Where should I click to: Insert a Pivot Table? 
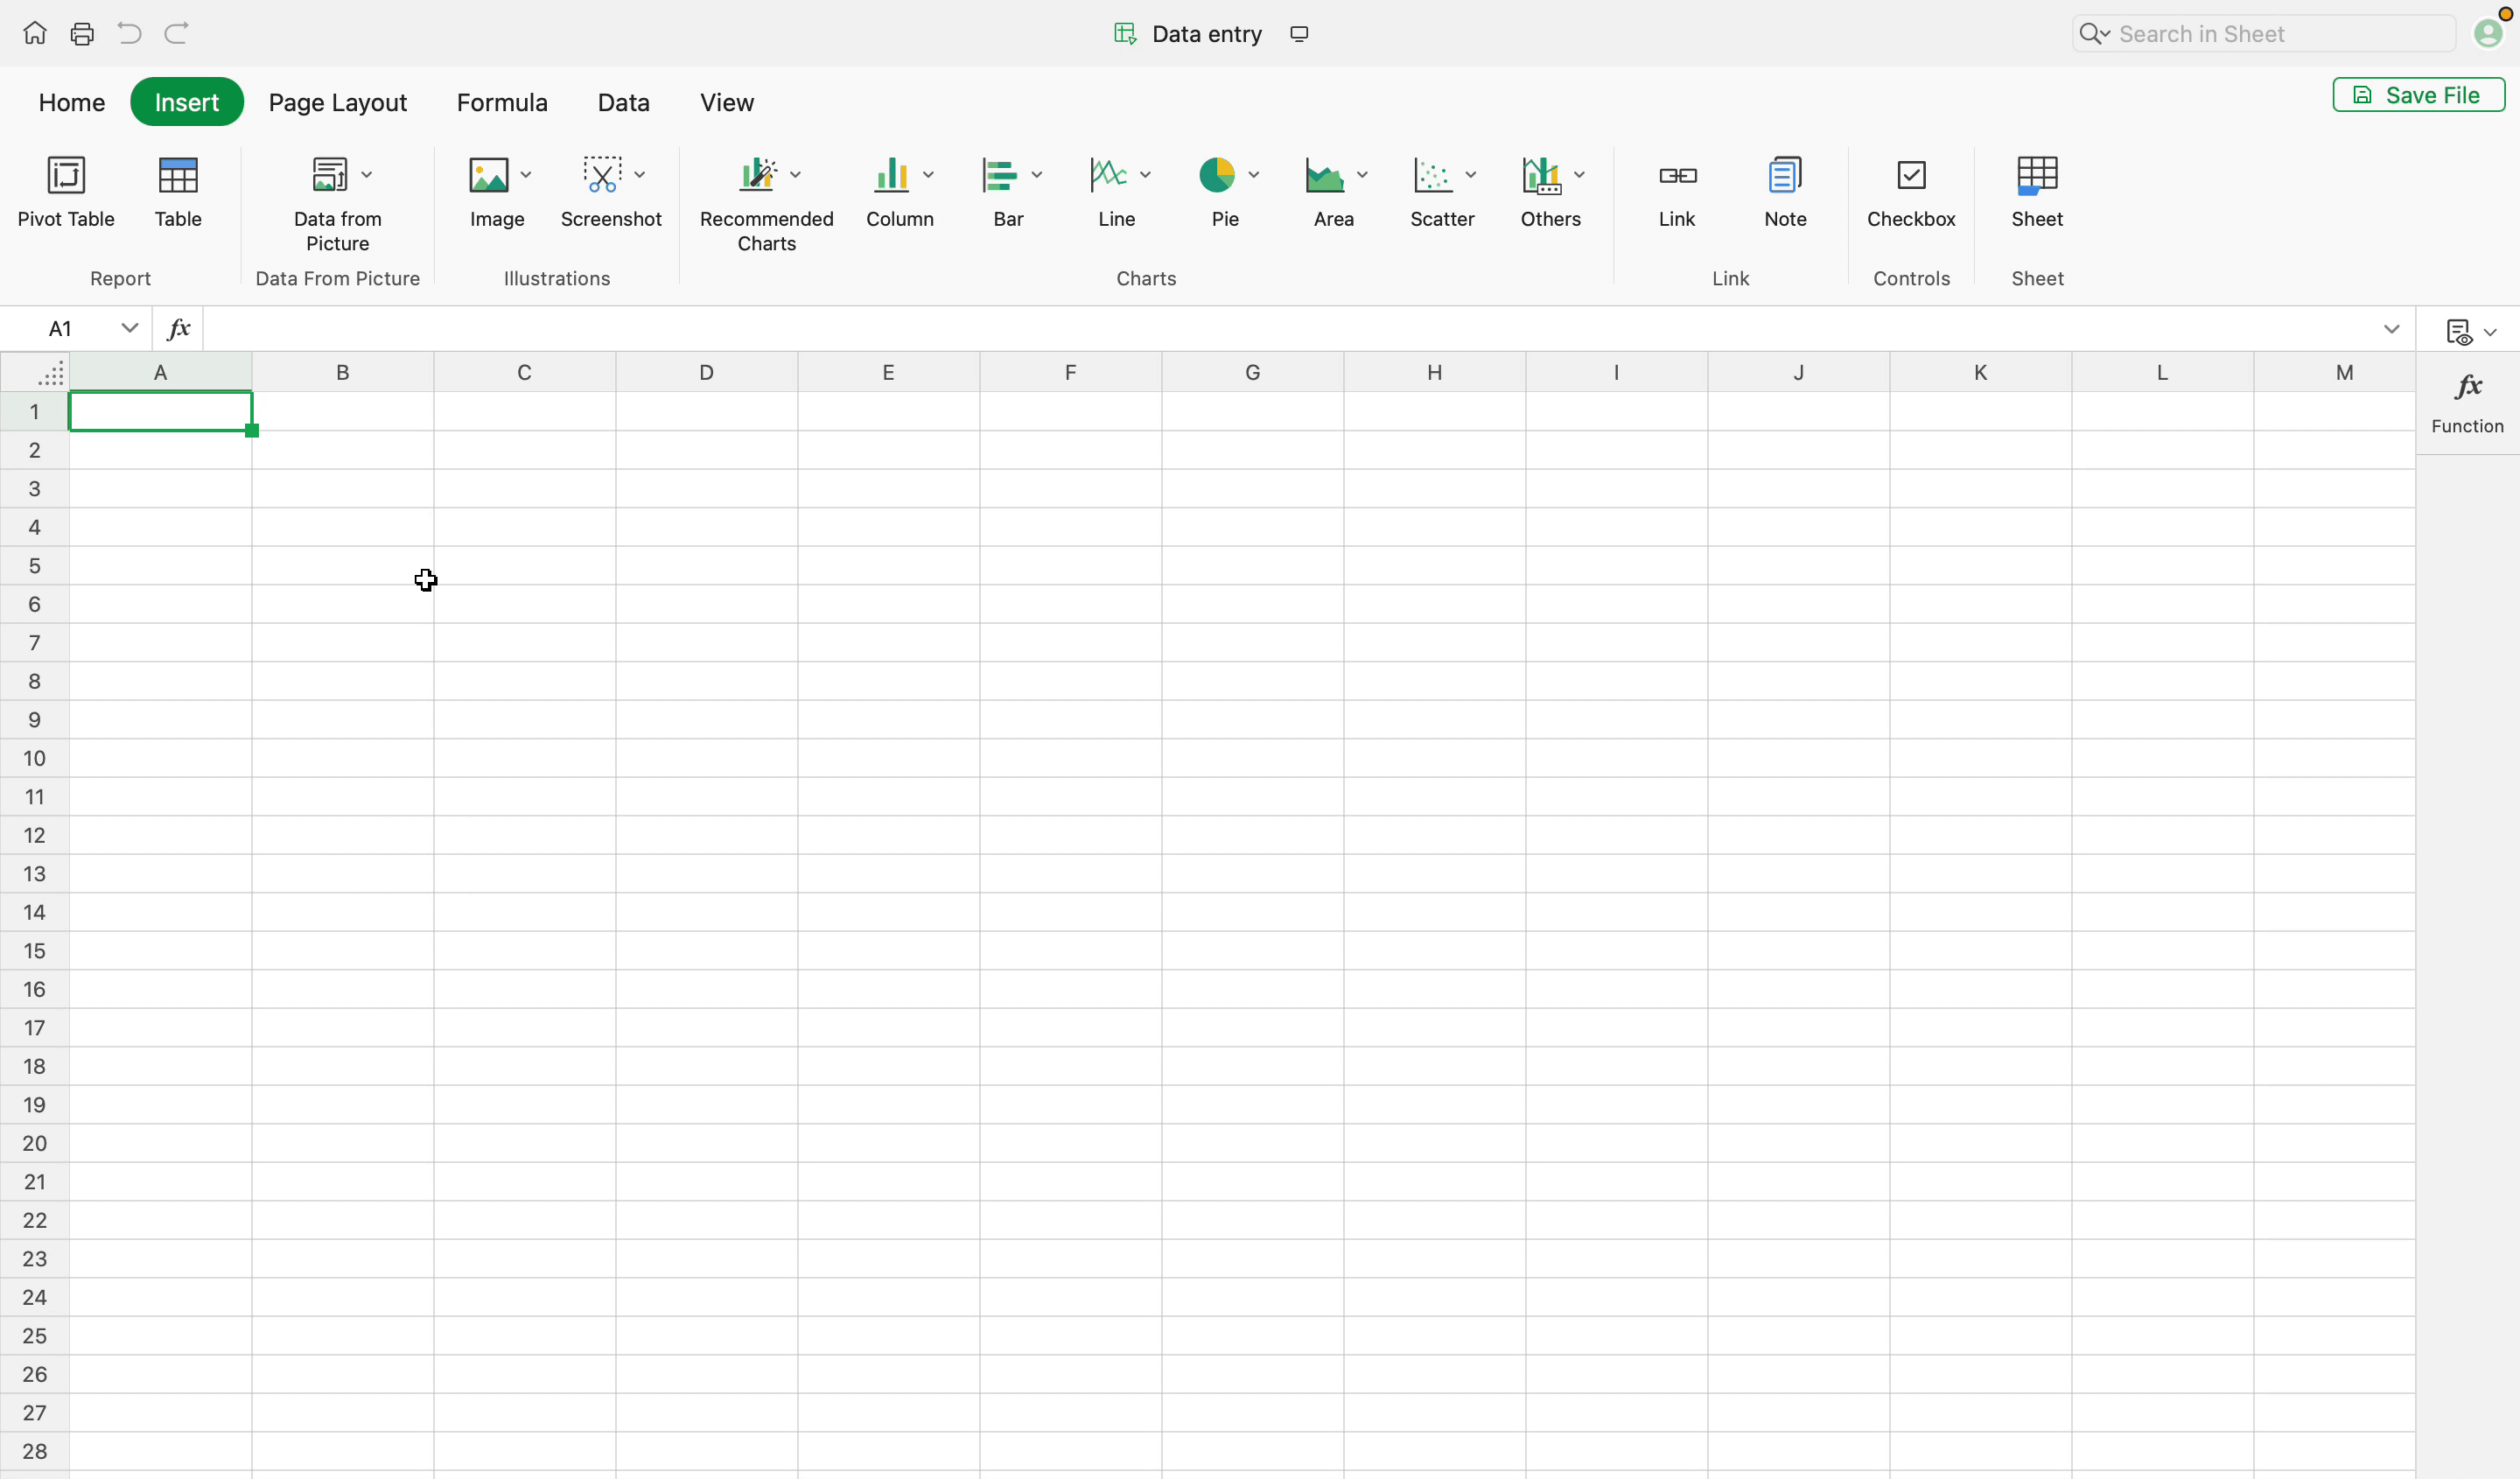point(66,192)
